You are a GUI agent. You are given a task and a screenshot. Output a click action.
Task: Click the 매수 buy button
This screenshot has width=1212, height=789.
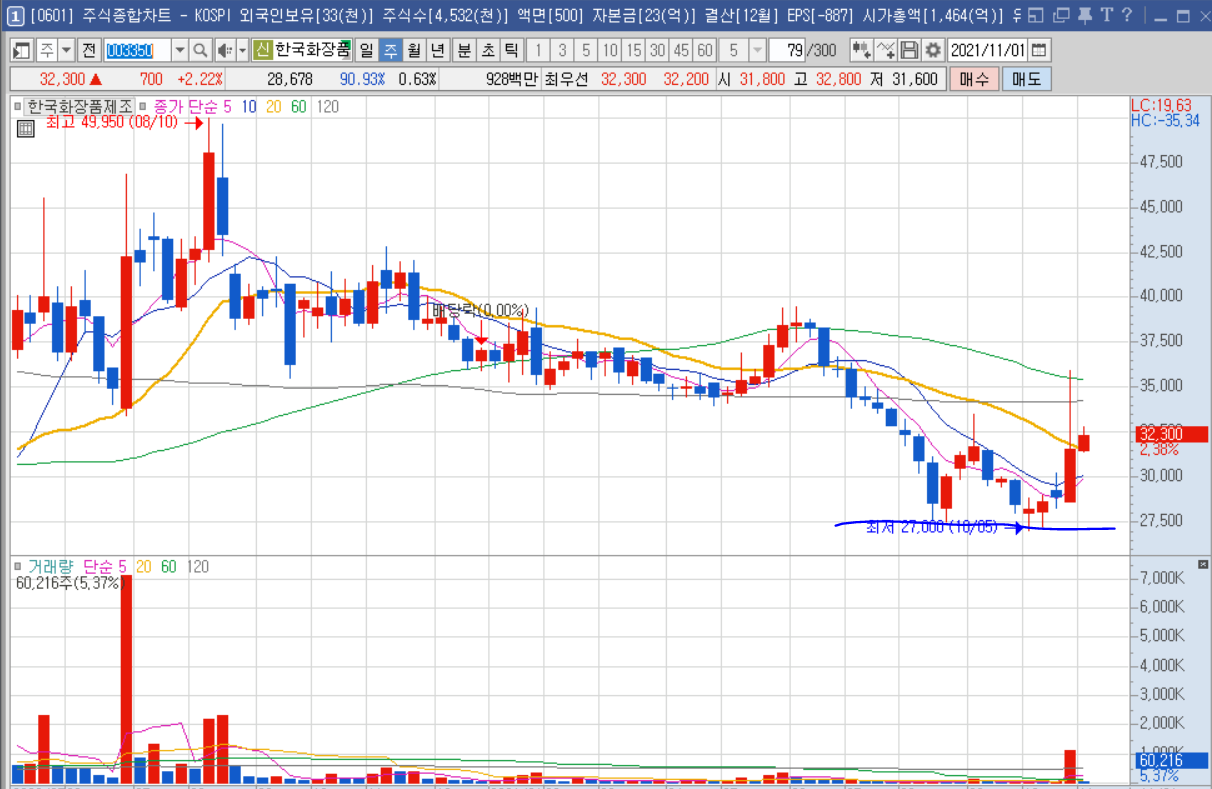coord(973,79)
